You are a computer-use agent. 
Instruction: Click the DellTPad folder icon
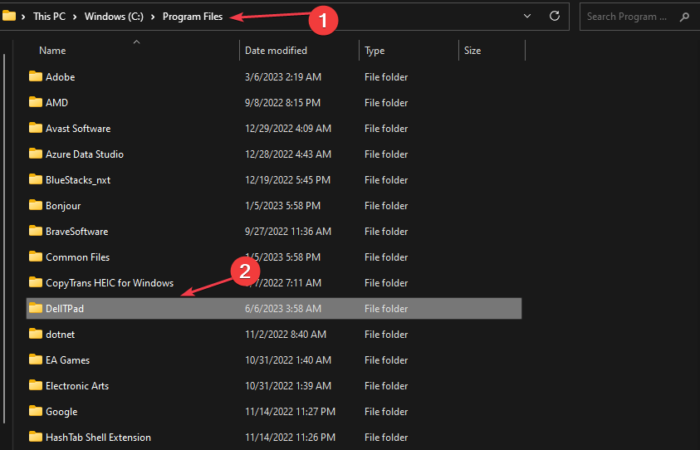35,308
